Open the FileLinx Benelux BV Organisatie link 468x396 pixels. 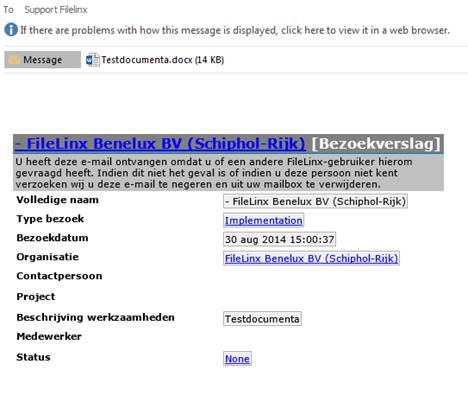coord(311,258)
